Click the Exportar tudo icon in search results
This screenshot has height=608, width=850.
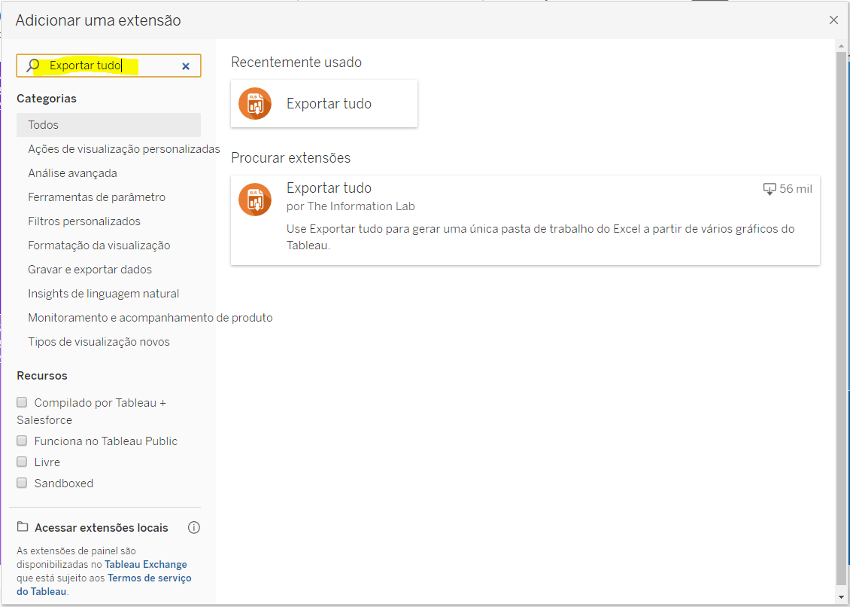(x=255, y=199)
